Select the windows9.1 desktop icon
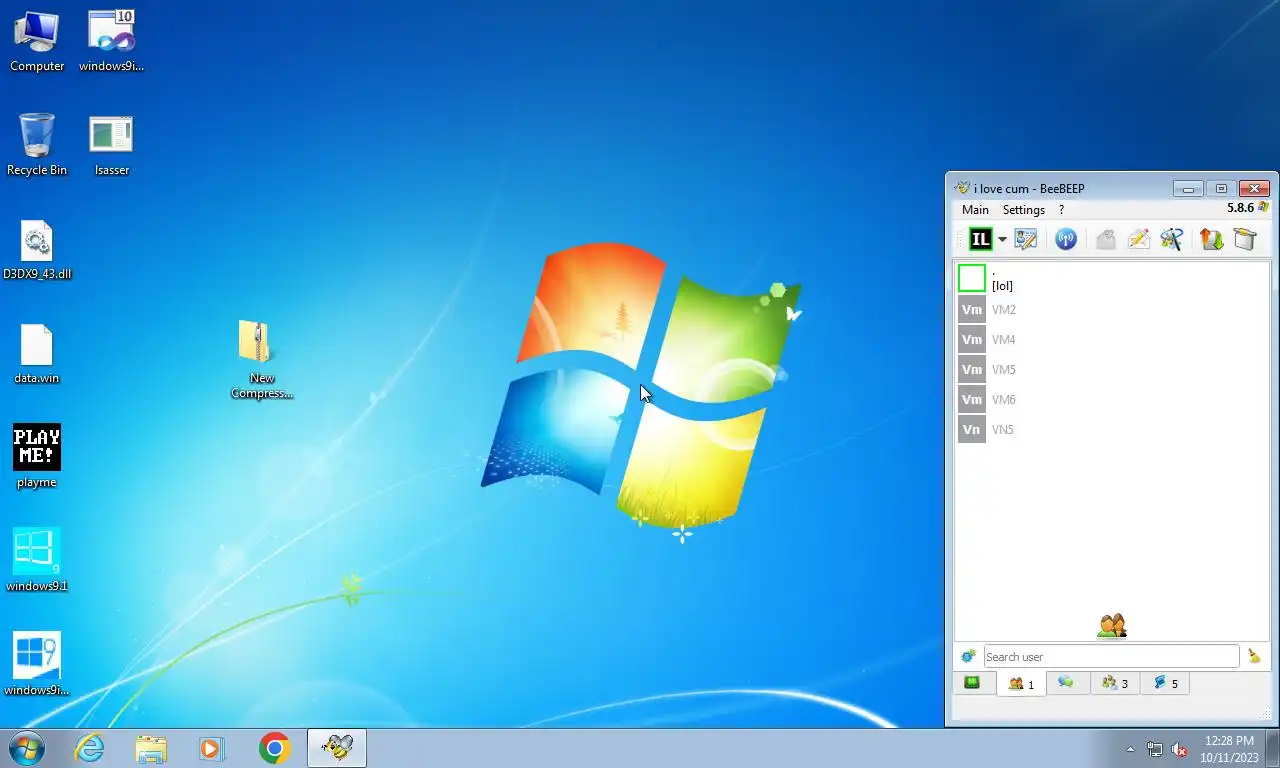This screenshot has width=1280, height=768. (37, 561)
